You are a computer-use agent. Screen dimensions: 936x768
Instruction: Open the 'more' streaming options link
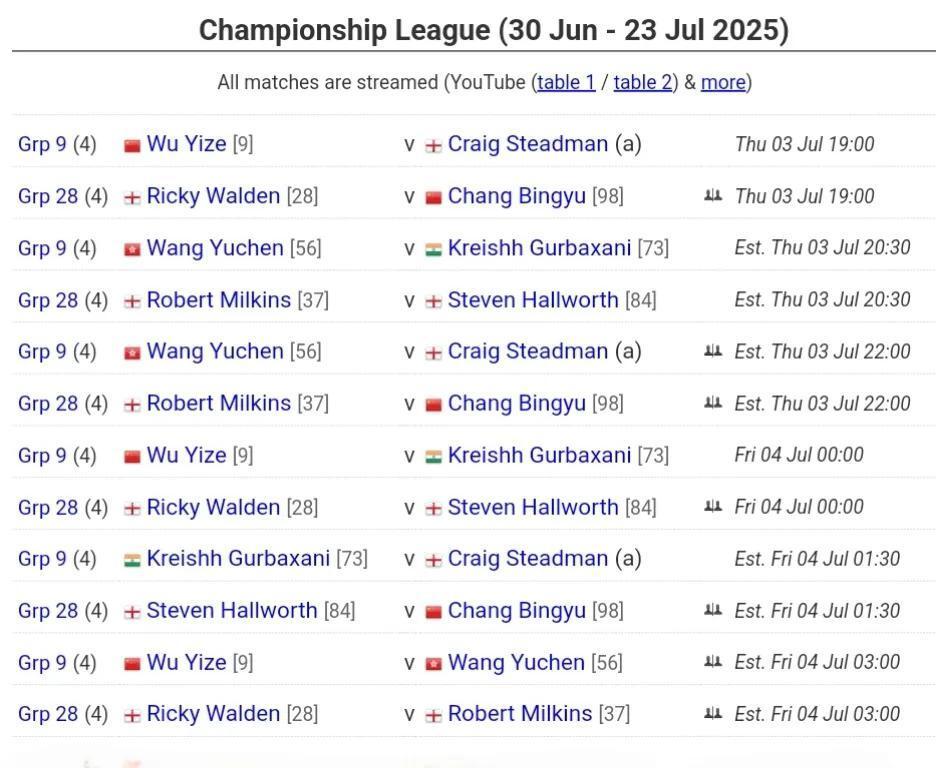tap(723, 82)
